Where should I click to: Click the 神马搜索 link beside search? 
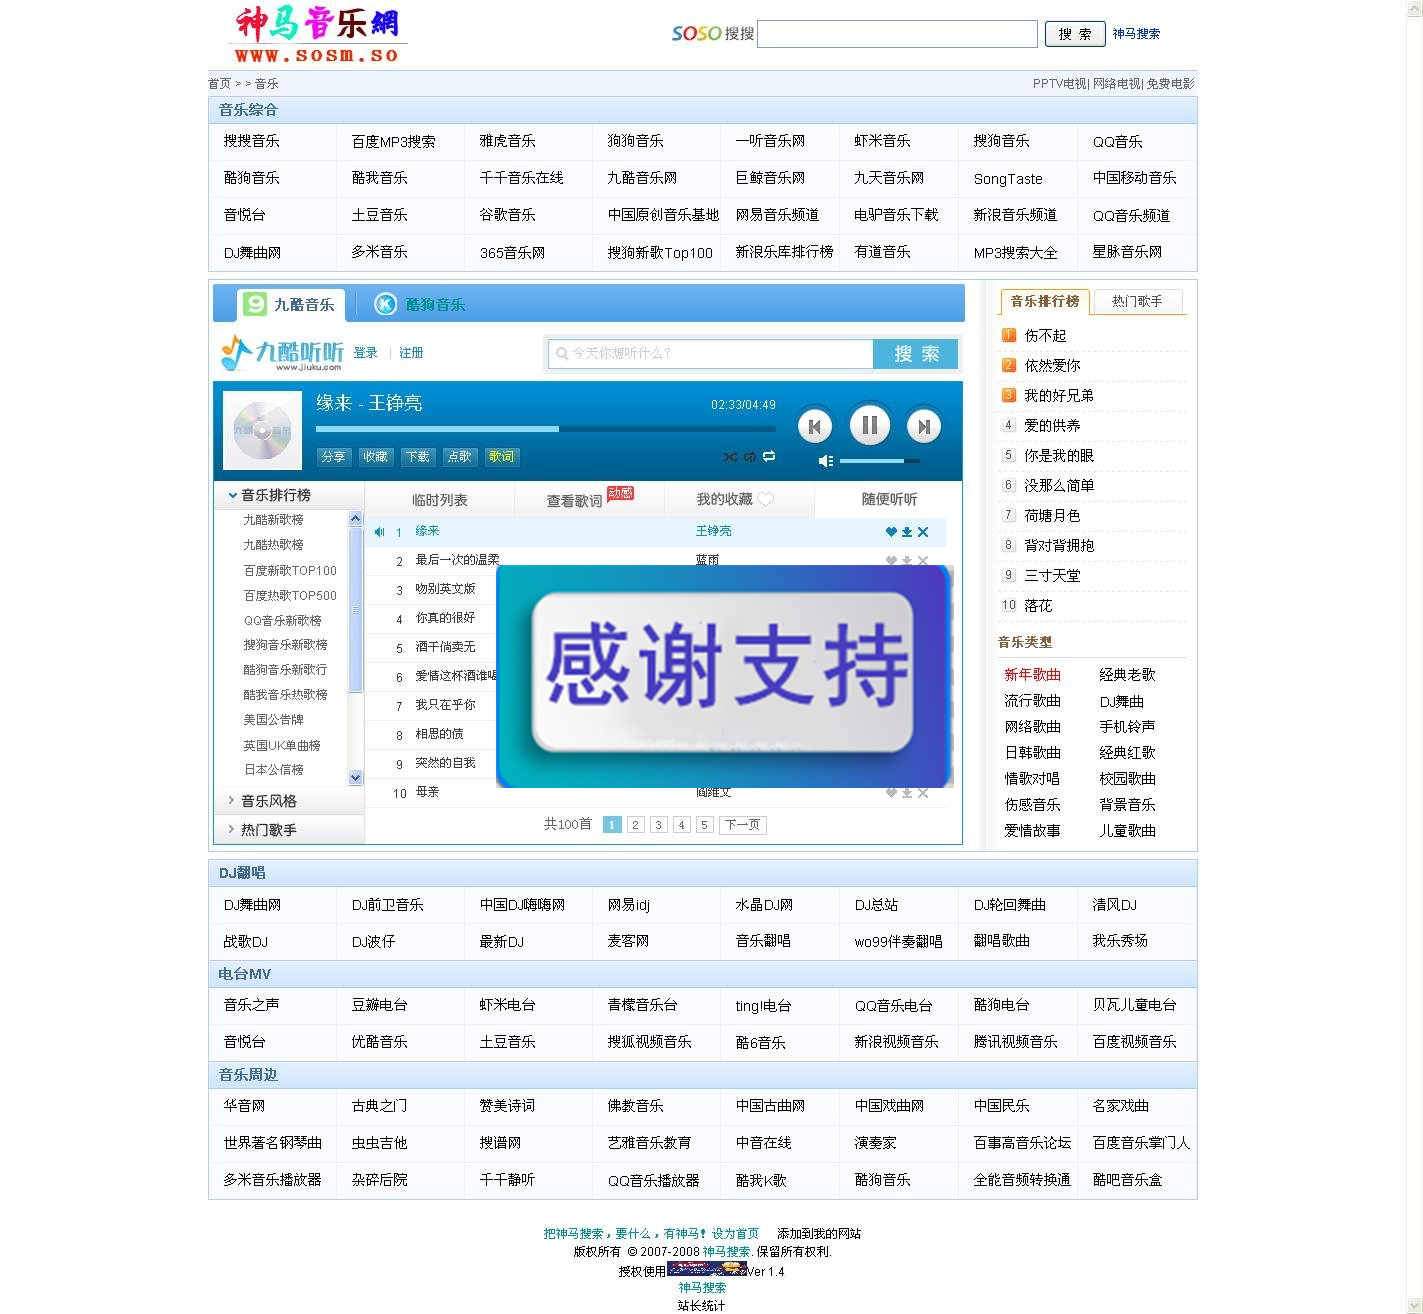[1136, 34]
